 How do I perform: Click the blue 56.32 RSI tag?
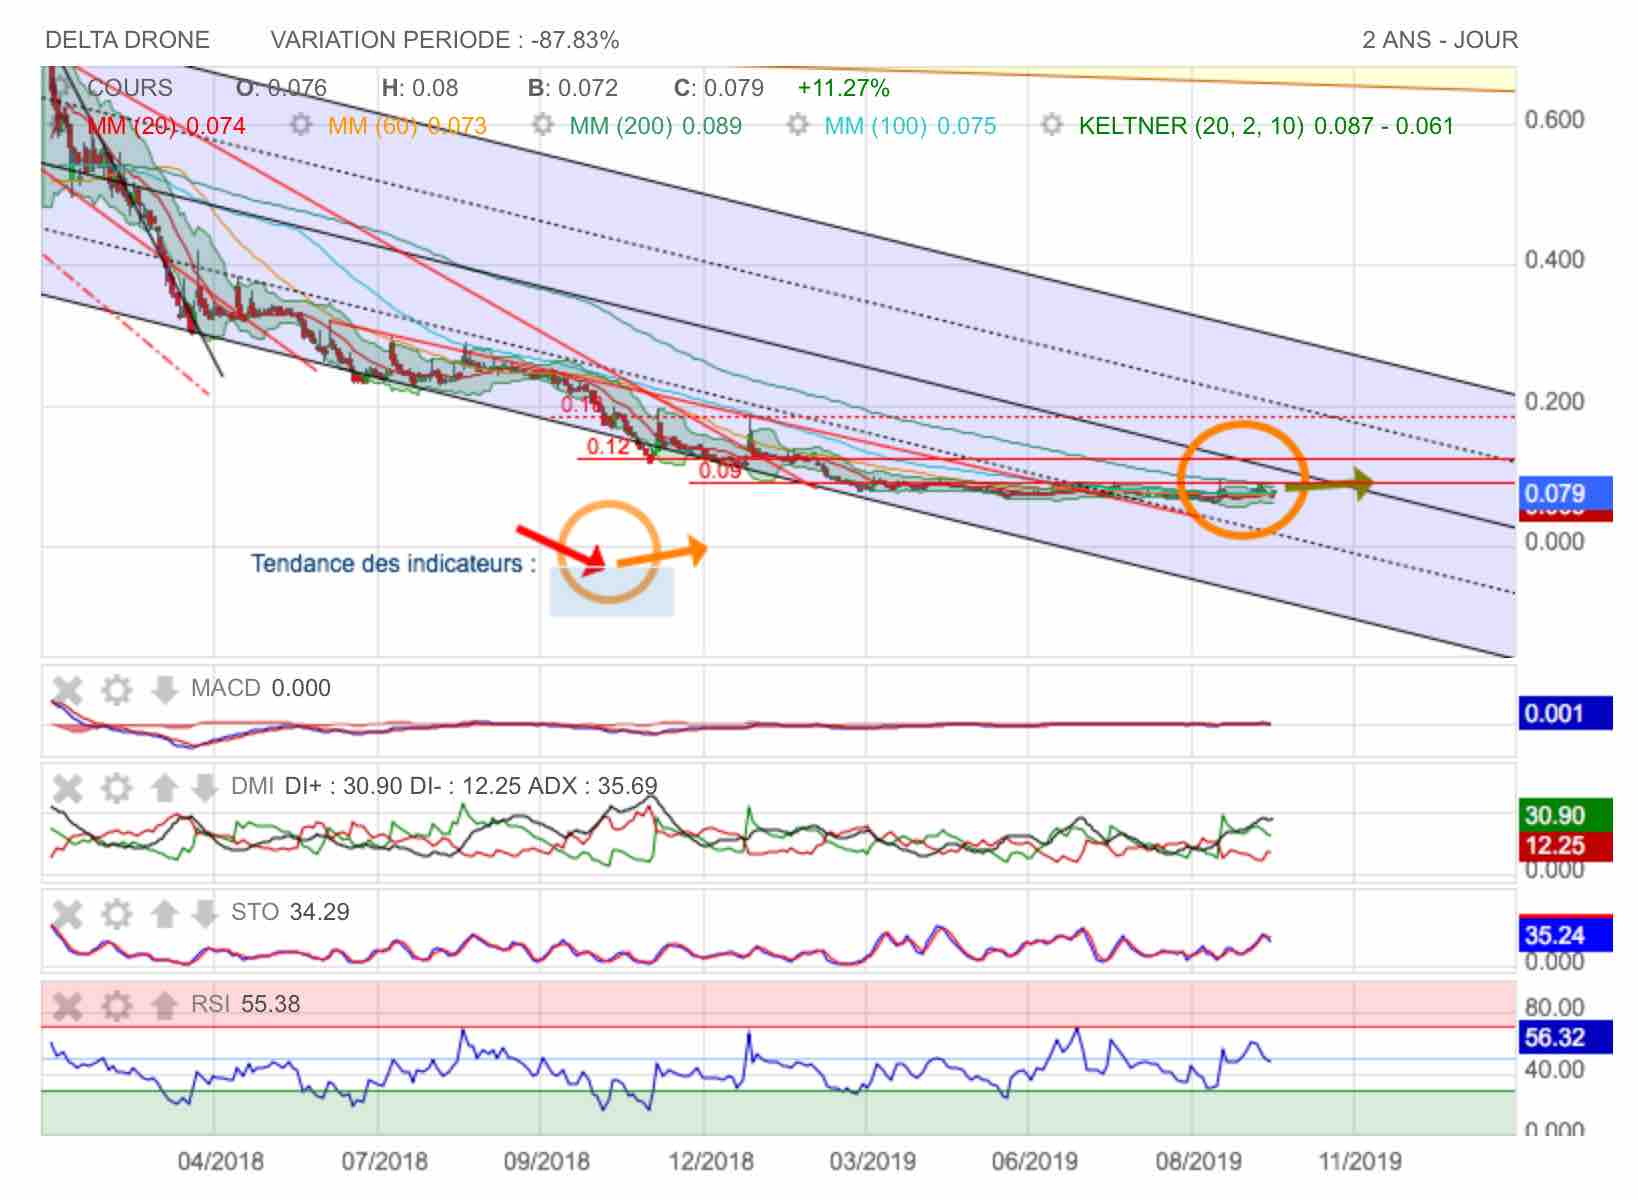pyautogui.click(x=1565, y=1037)
